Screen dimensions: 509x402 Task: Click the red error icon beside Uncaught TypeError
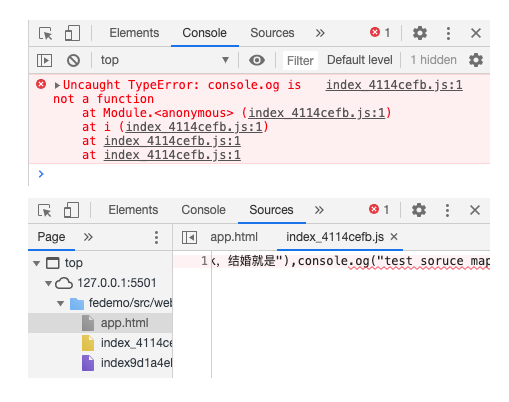[x=41, y=84]
